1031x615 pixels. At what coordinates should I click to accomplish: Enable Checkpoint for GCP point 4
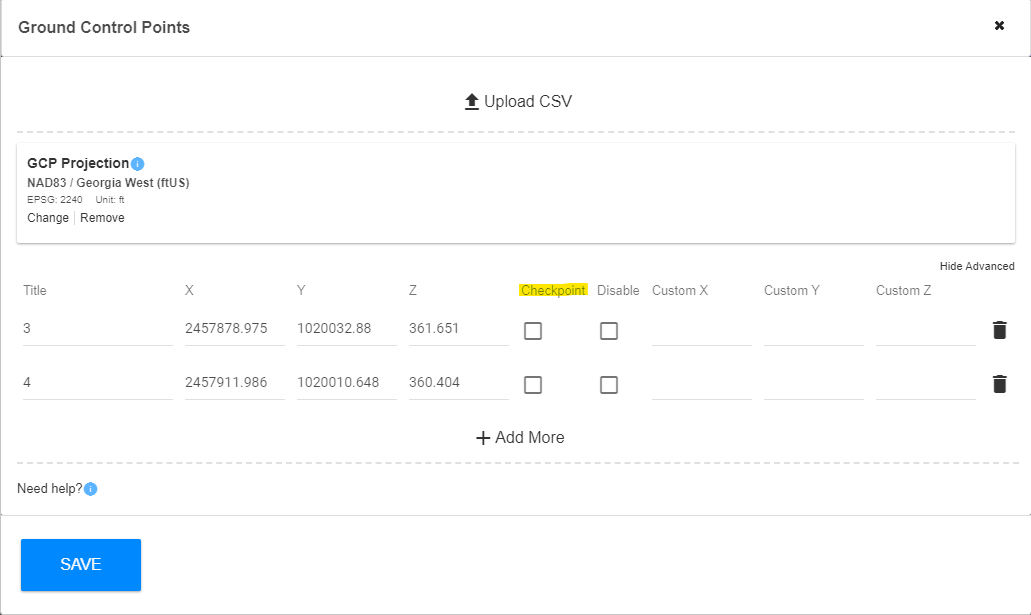[x=532, y=384]
